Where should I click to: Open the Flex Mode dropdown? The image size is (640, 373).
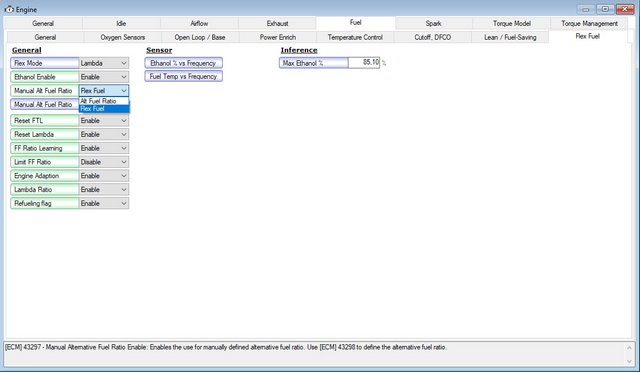[104, 63]
